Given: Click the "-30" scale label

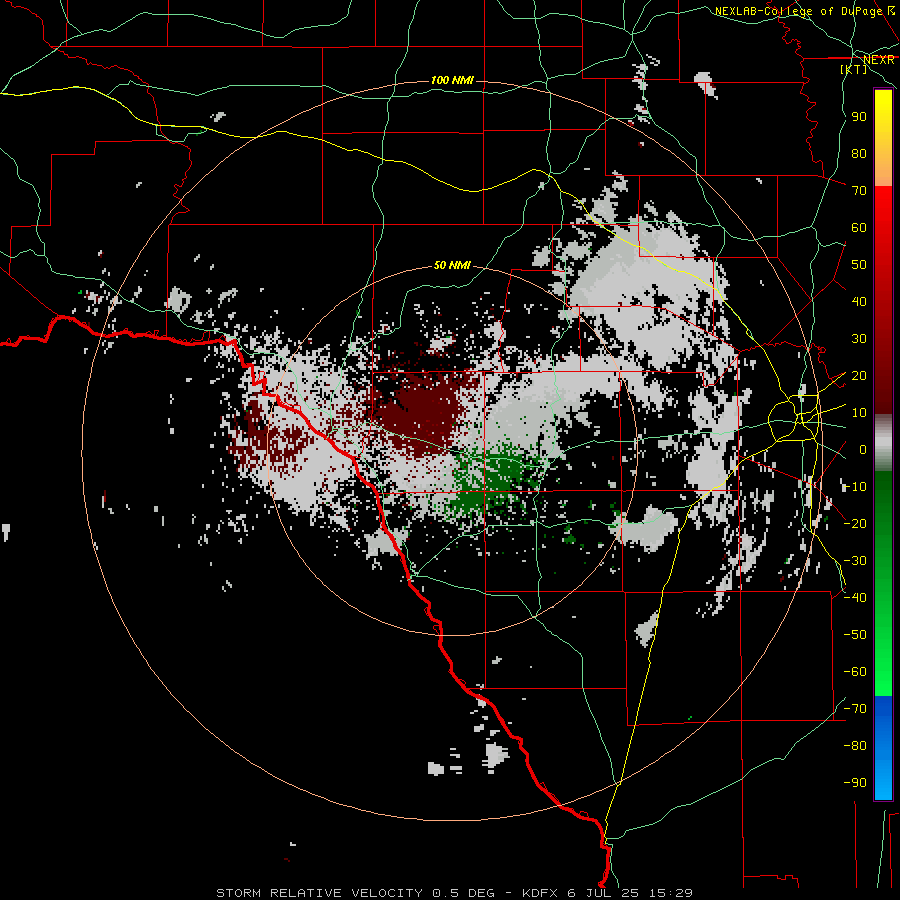Looking at the screenshot, I should click(x=855, y=561).
